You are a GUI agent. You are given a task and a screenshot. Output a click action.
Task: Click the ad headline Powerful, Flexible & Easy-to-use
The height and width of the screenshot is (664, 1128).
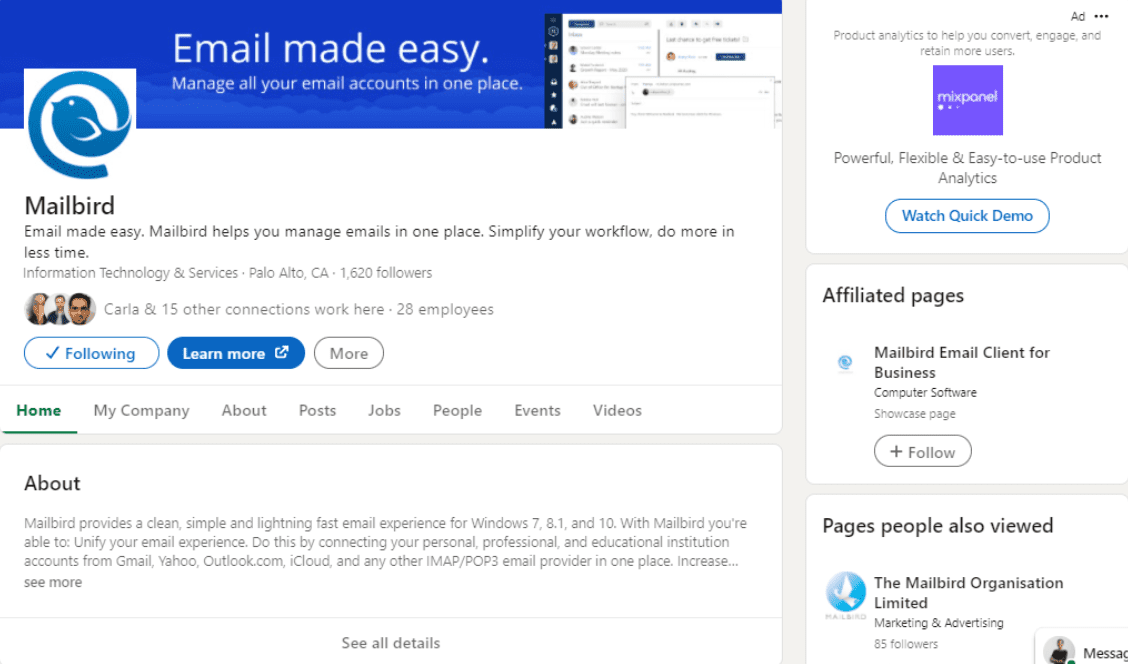pos(967,168)
